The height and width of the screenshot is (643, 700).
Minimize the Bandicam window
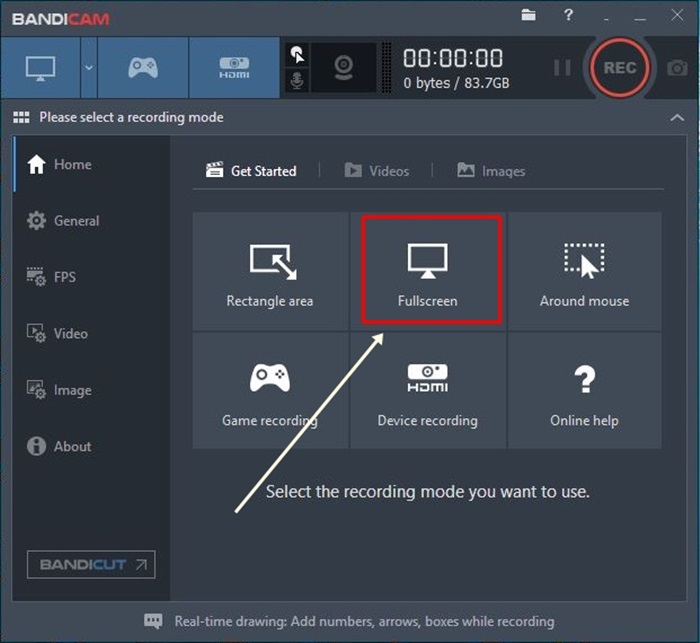click(x=640, y=17)
